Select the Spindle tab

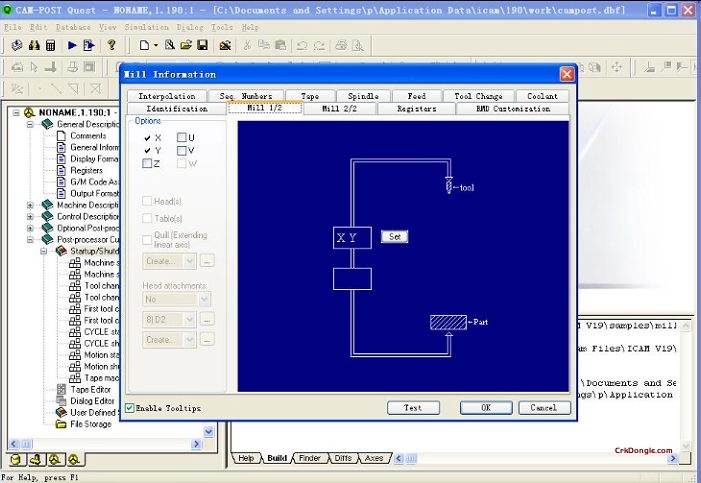[364, 96]
